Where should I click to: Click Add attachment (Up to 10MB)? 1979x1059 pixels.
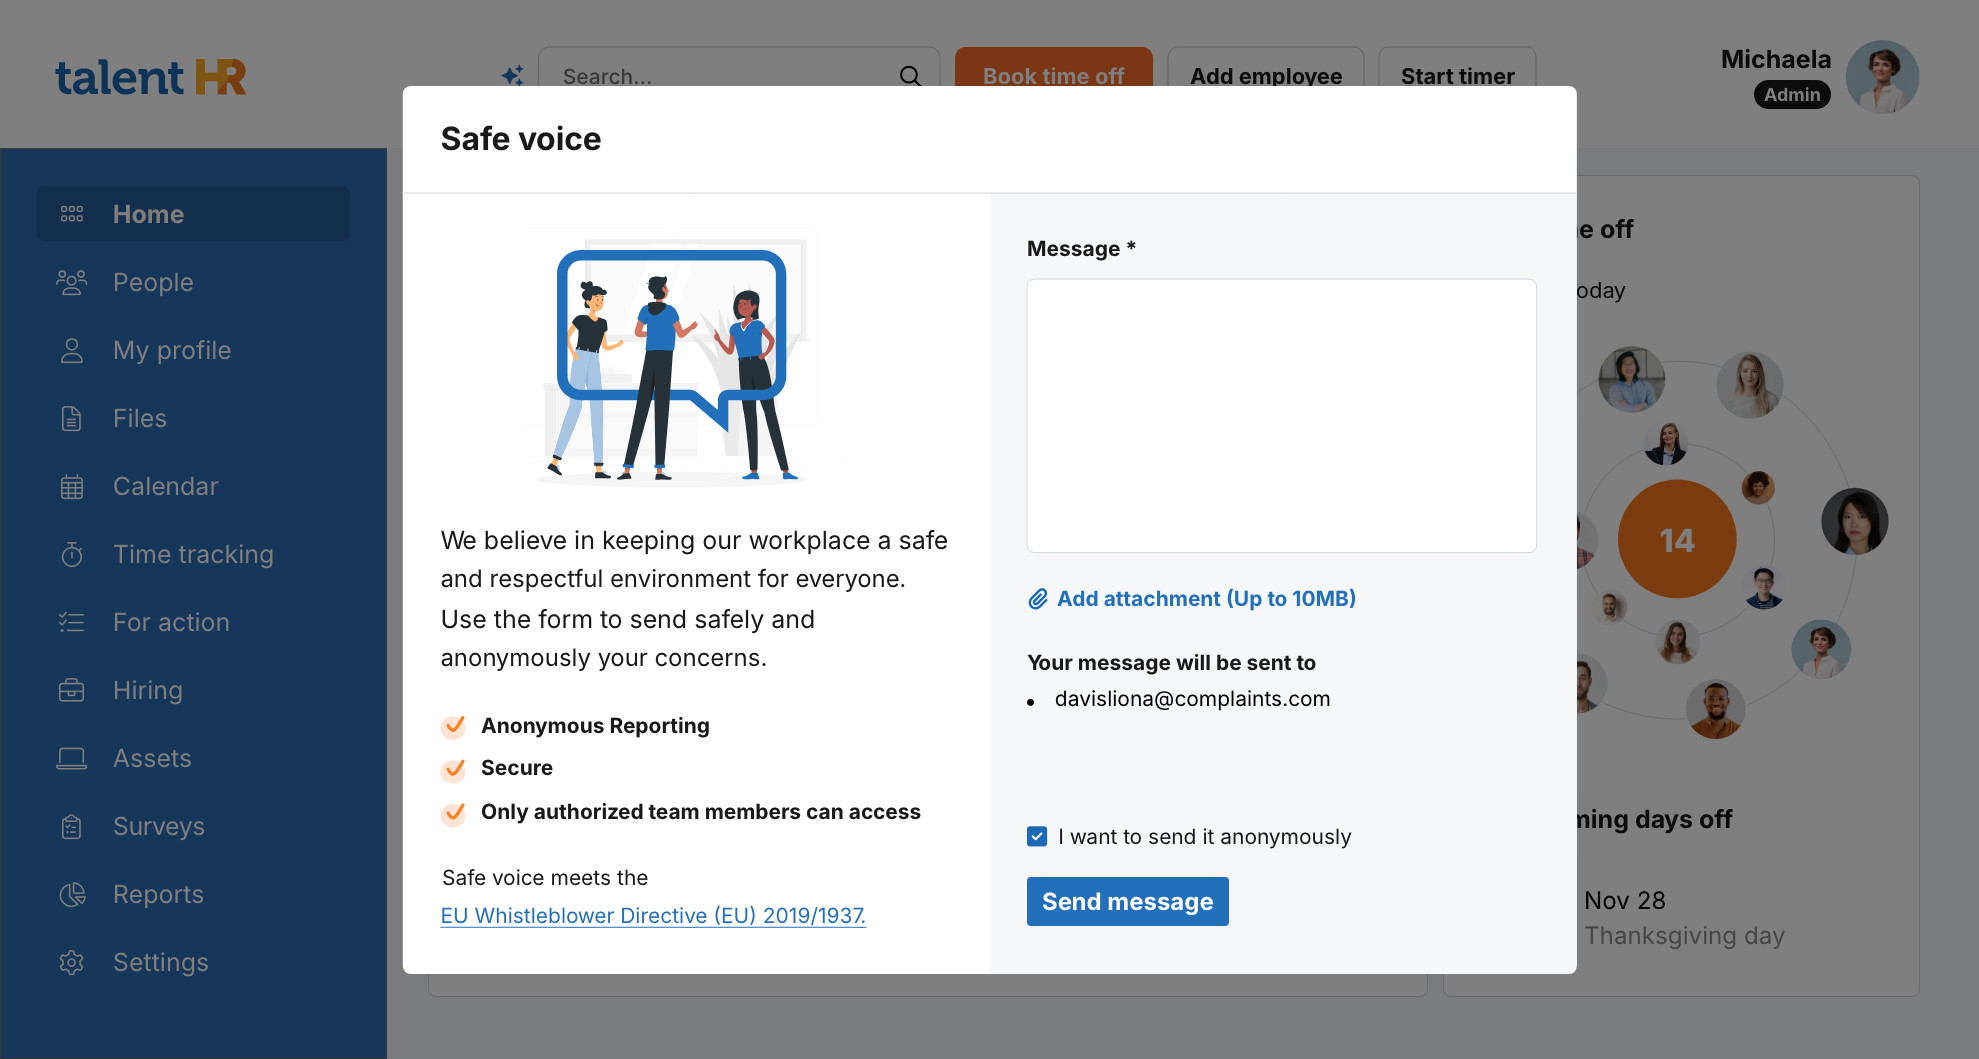(1206, 598)
